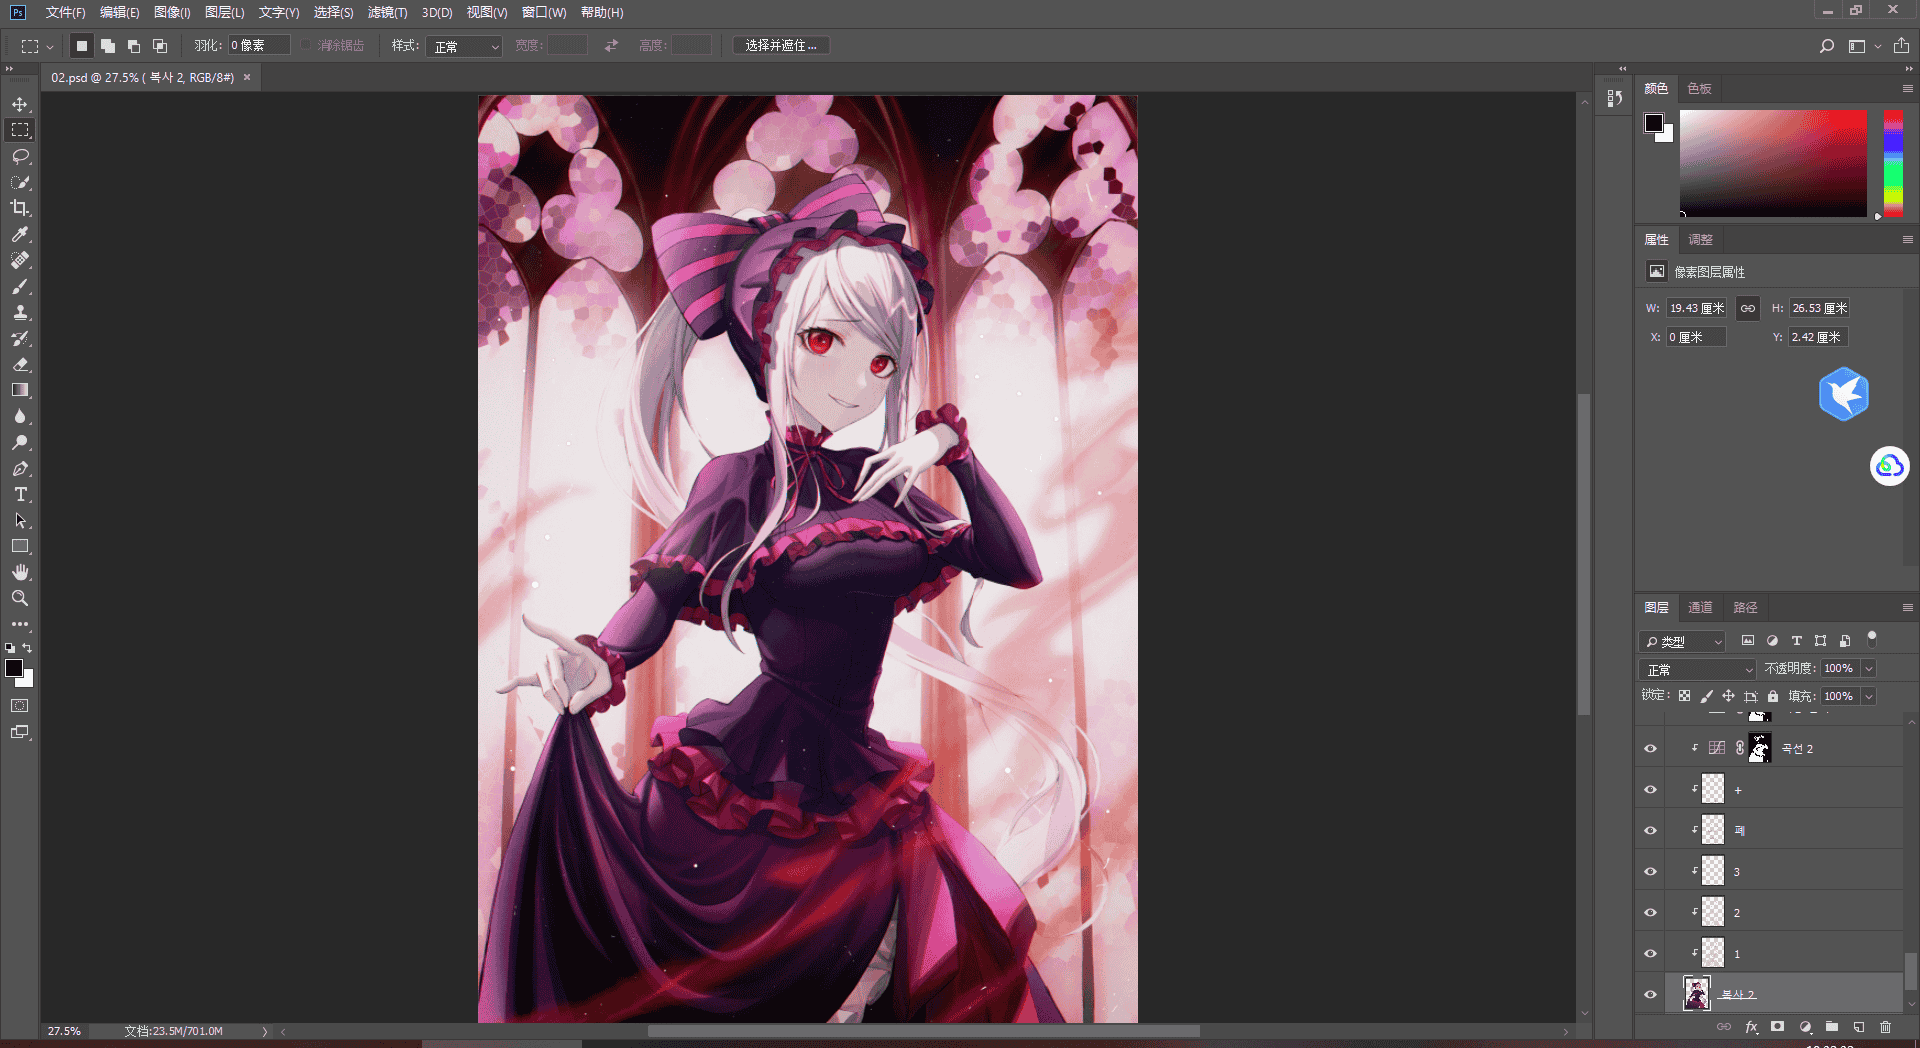Select the Pen tool
This screenshot has width=1920, height=1048.
coord(20,469)
